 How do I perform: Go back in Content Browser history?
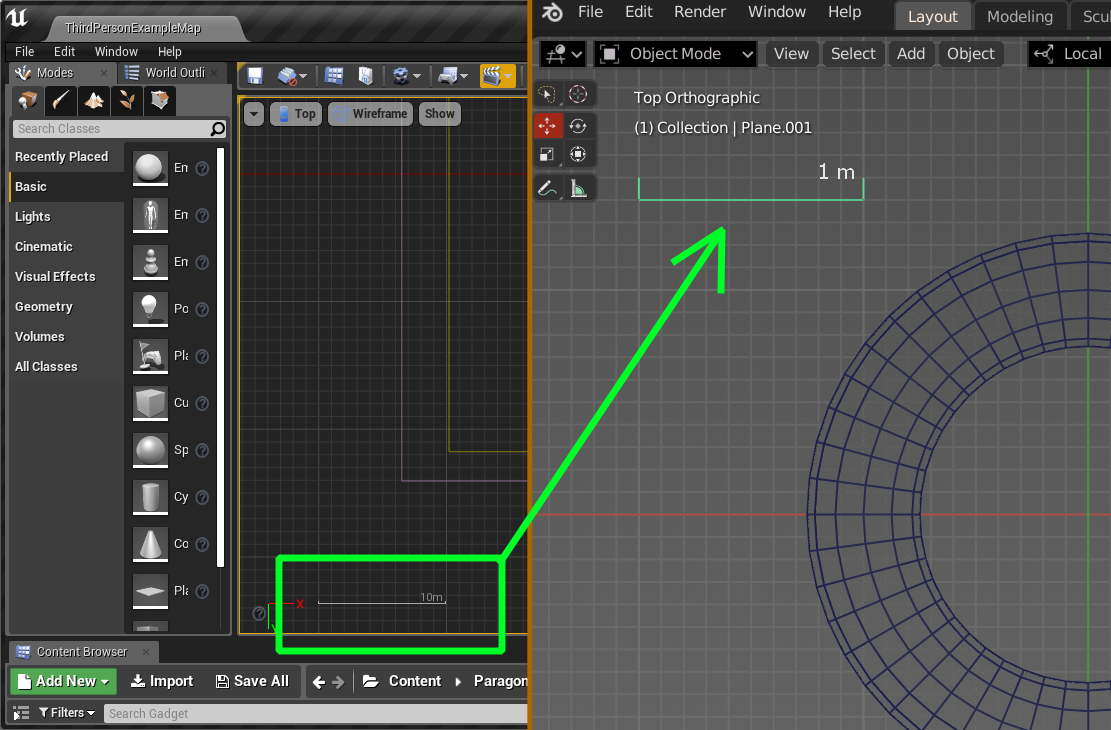coord(319,682)
